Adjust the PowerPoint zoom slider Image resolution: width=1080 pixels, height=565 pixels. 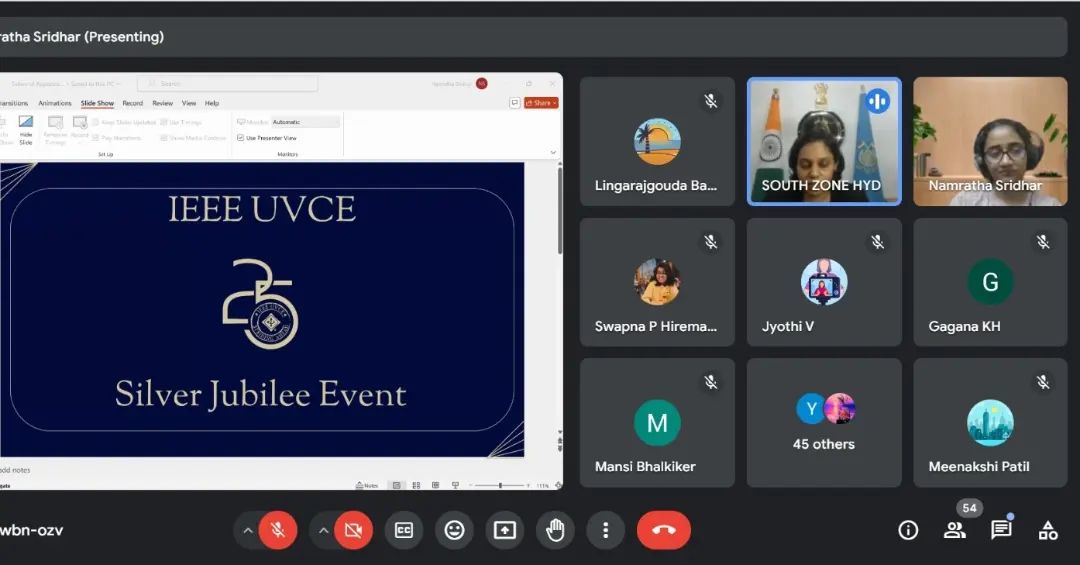[500, 485]
